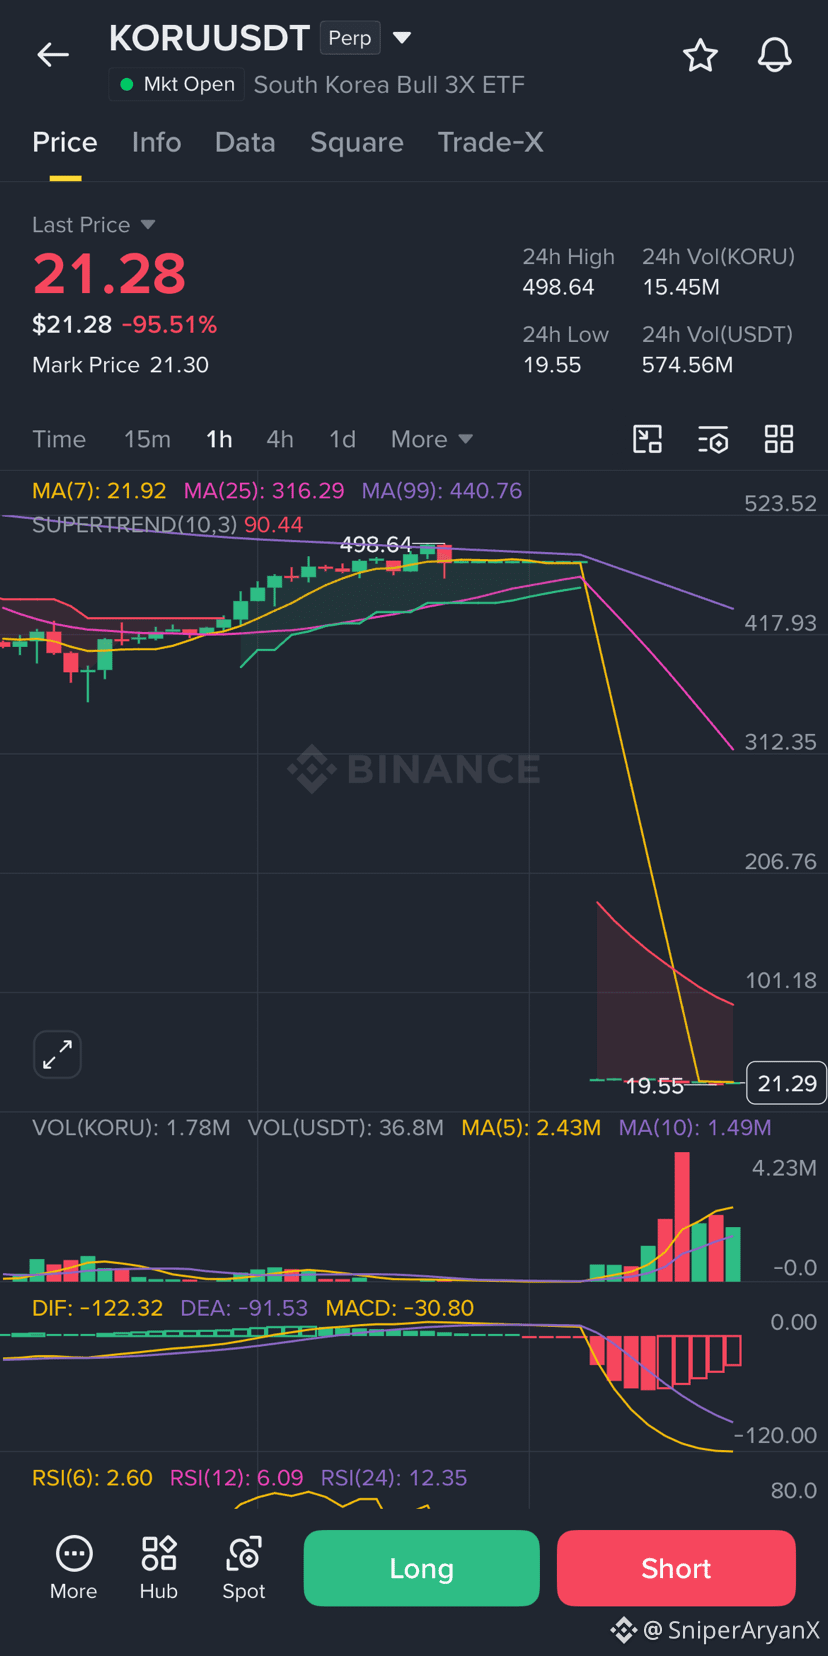Tap the -95.51% change text
828x1656 pixels.
[x=169, y=325]
